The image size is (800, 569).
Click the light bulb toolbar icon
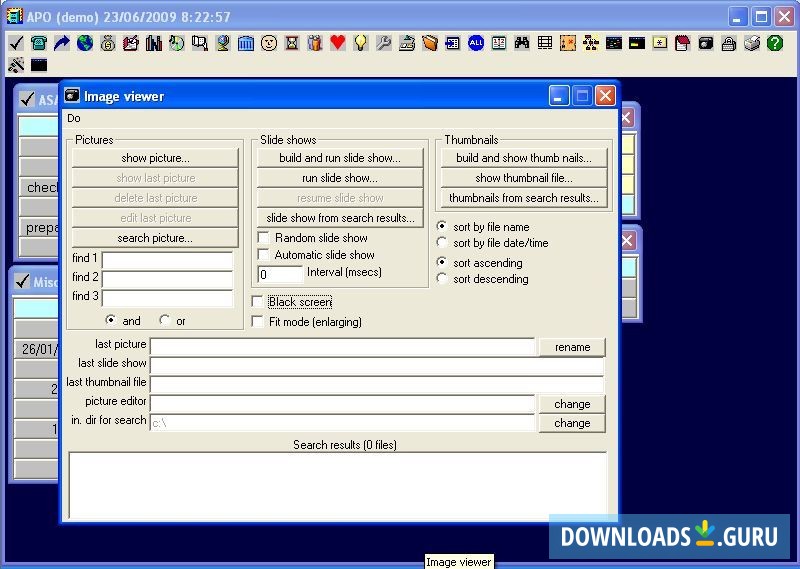click(360, 43)
